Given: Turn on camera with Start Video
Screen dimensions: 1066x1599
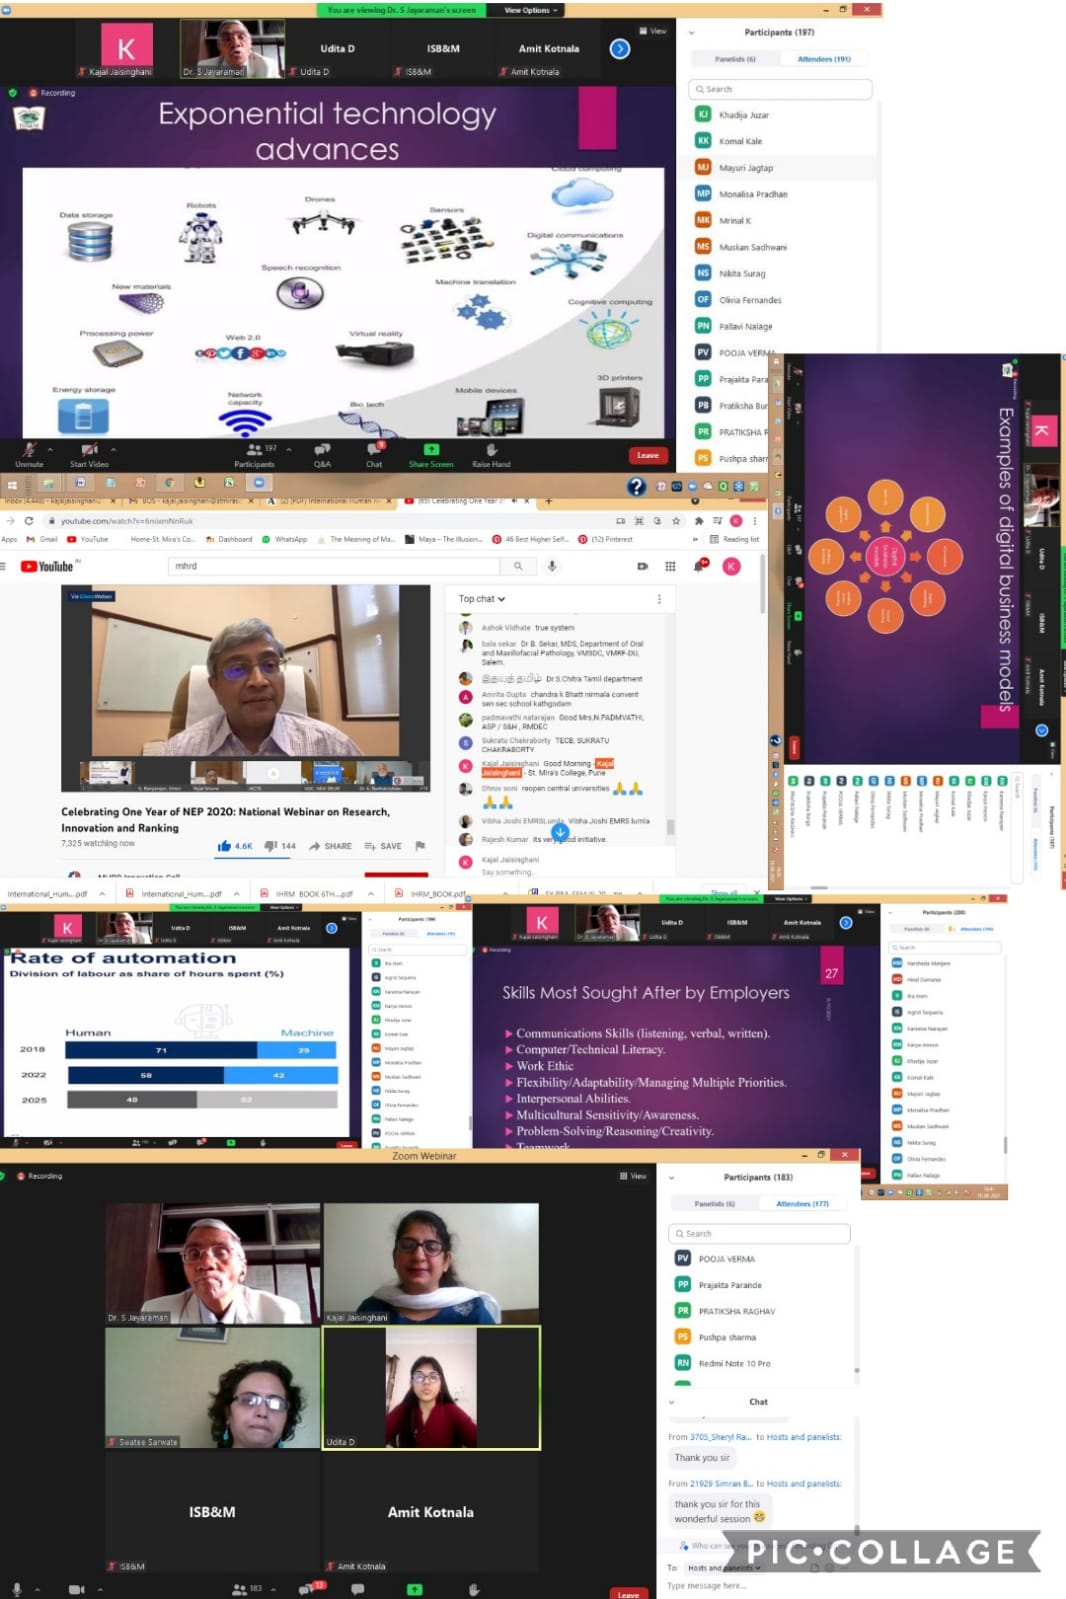Looking at the screenshot, I should [x=89, y=452].
